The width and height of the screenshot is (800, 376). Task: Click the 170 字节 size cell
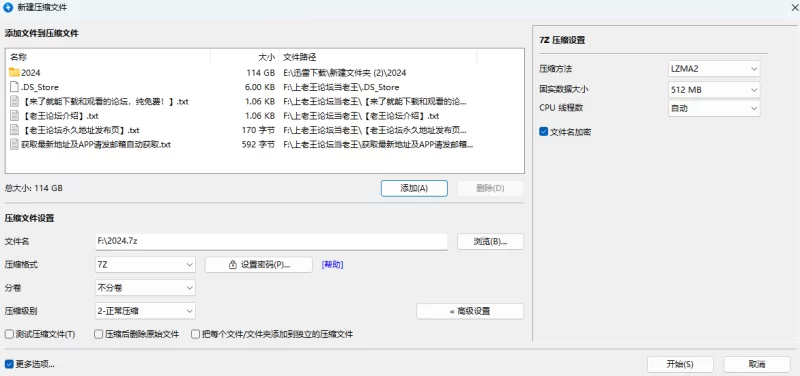(259, 130)
